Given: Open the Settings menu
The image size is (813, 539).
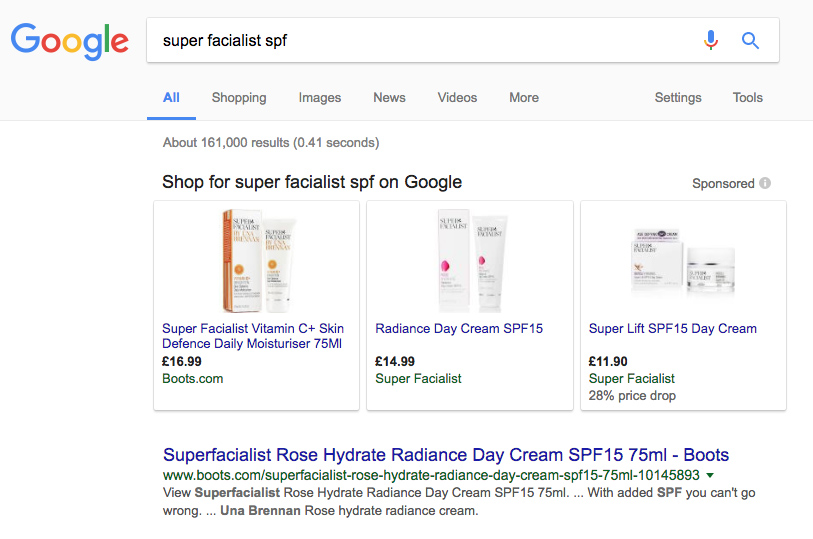Looking at the screenshot, I should click(x=678, y=98).
